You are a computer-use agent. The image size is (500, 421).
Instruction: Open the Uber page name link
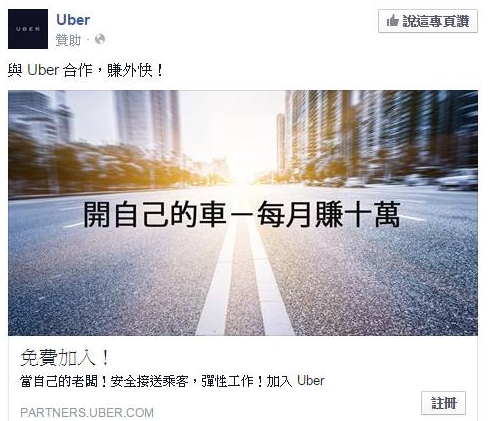(x=73, y=20)
